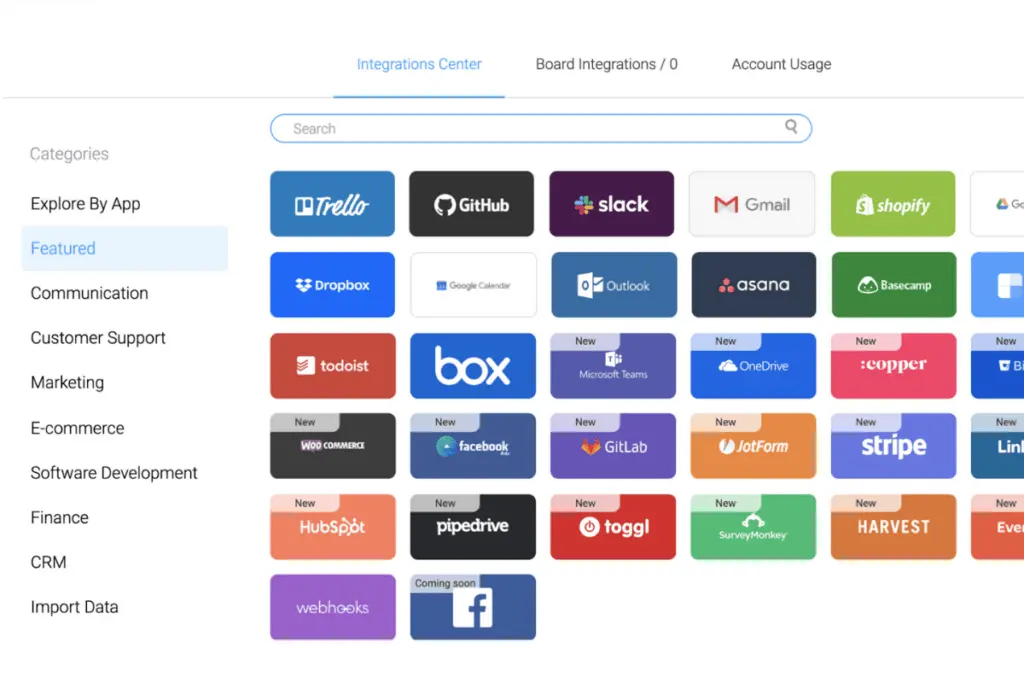Open the JotForm integration tile
The image size is (1024, 683).
point(753,446)
